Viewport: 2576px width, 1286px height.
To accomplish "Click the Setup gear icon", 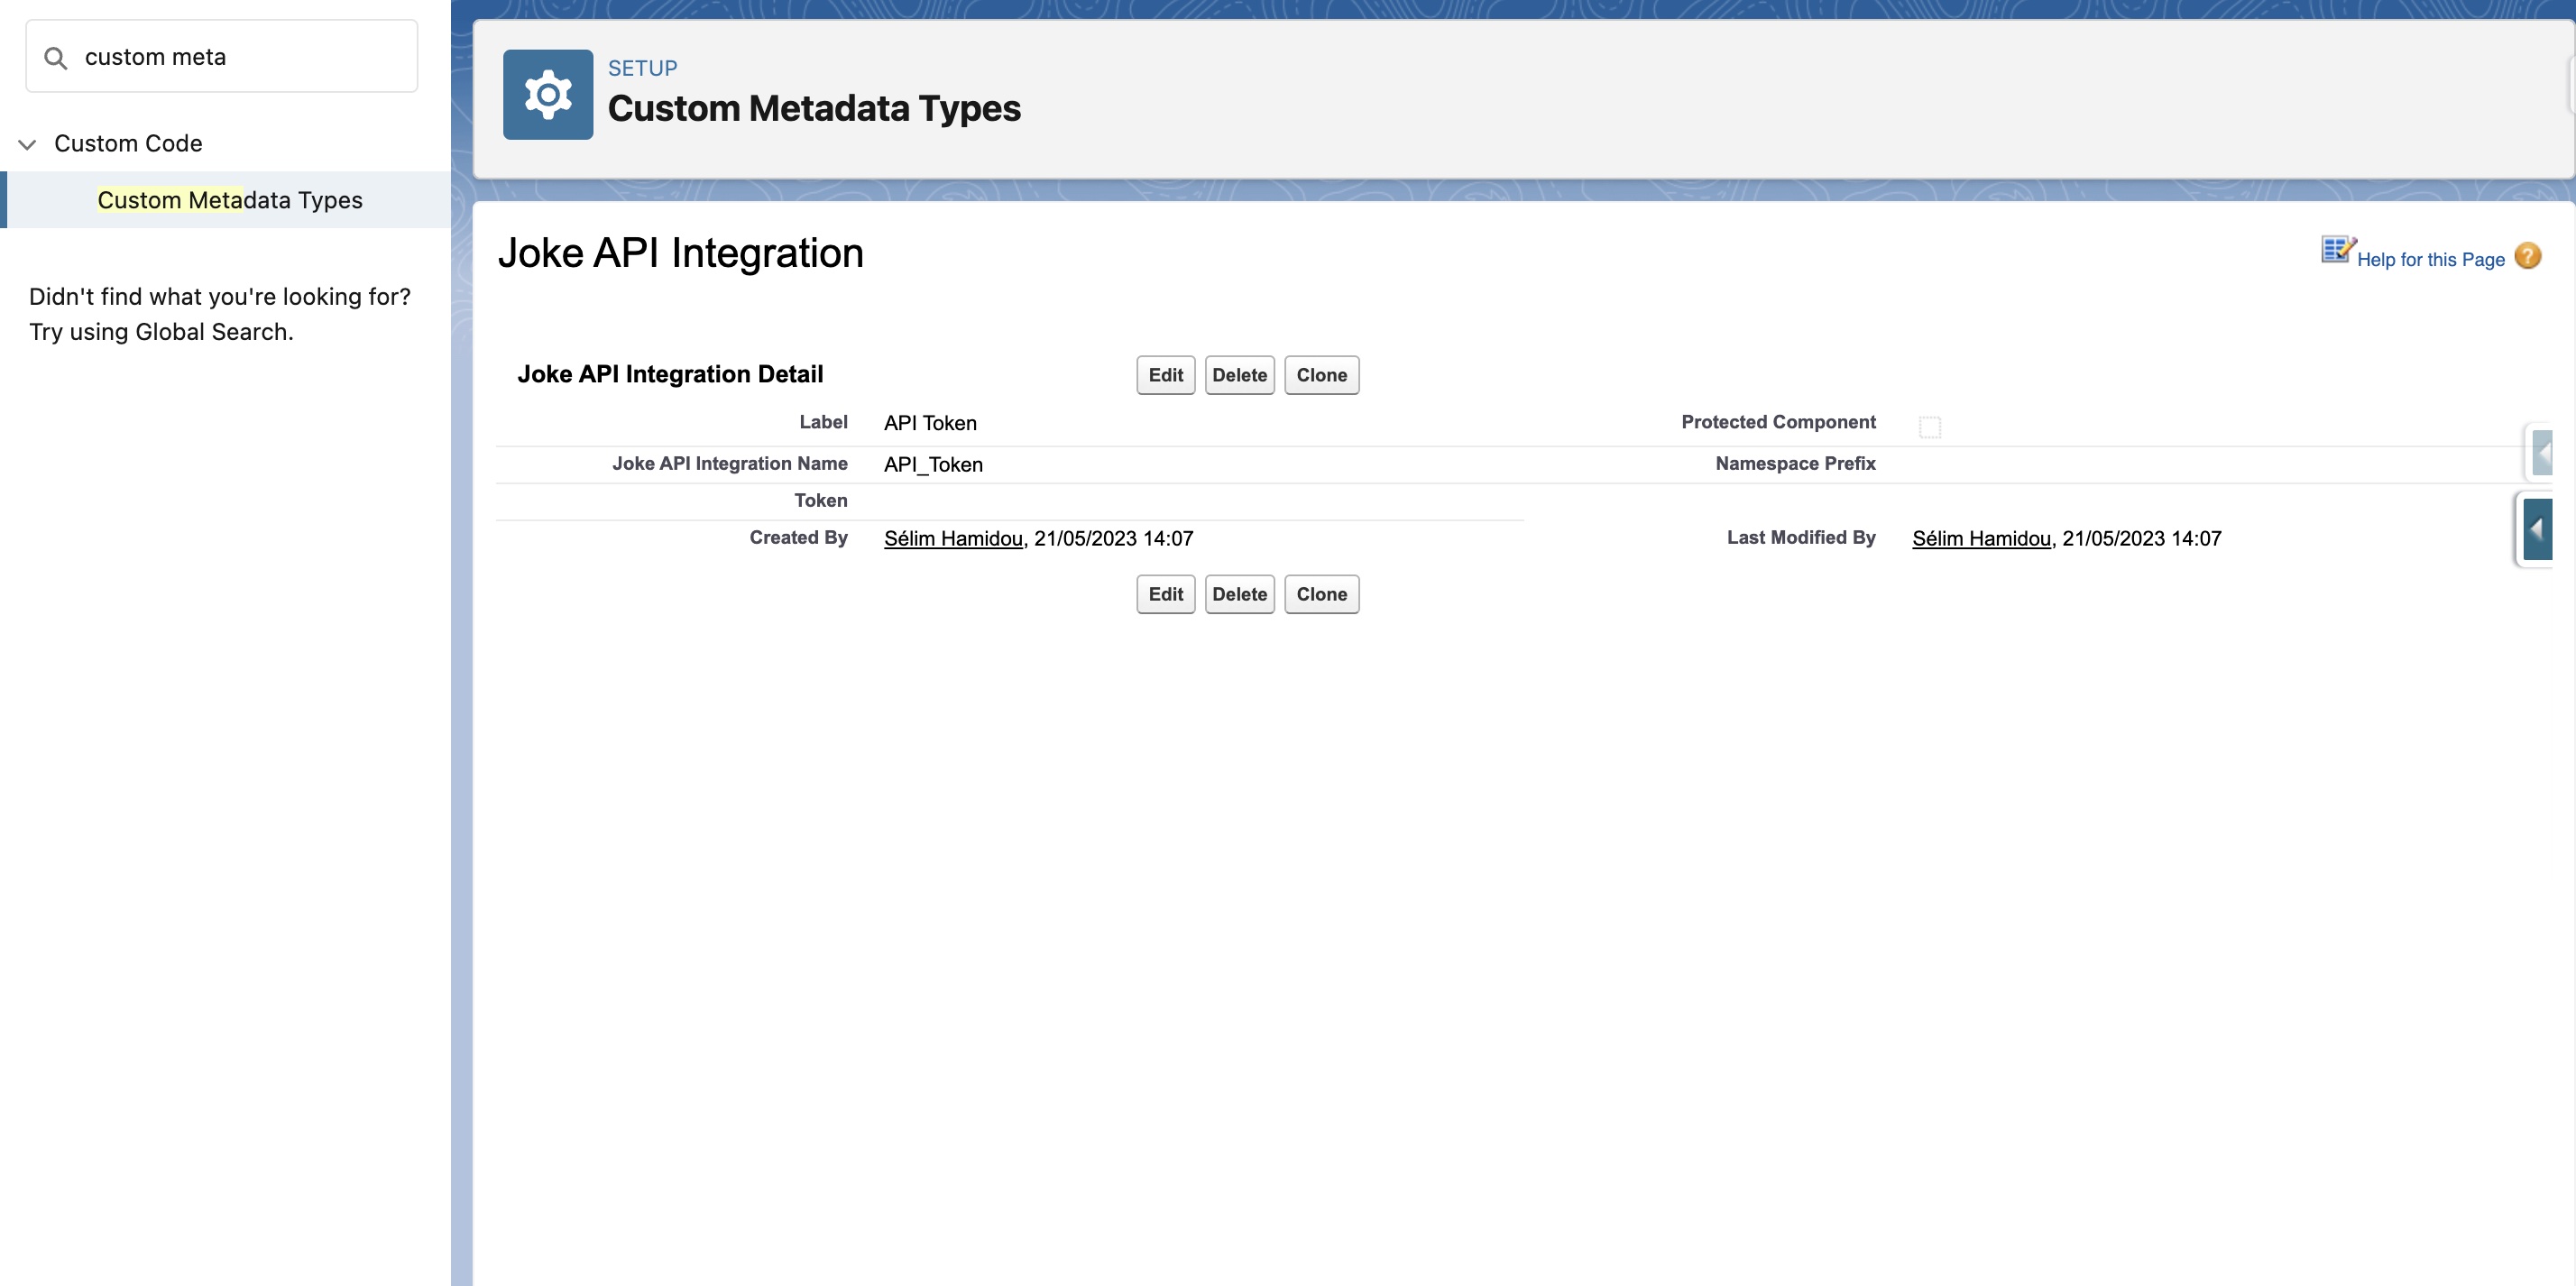I will click(x=547, y=94).
